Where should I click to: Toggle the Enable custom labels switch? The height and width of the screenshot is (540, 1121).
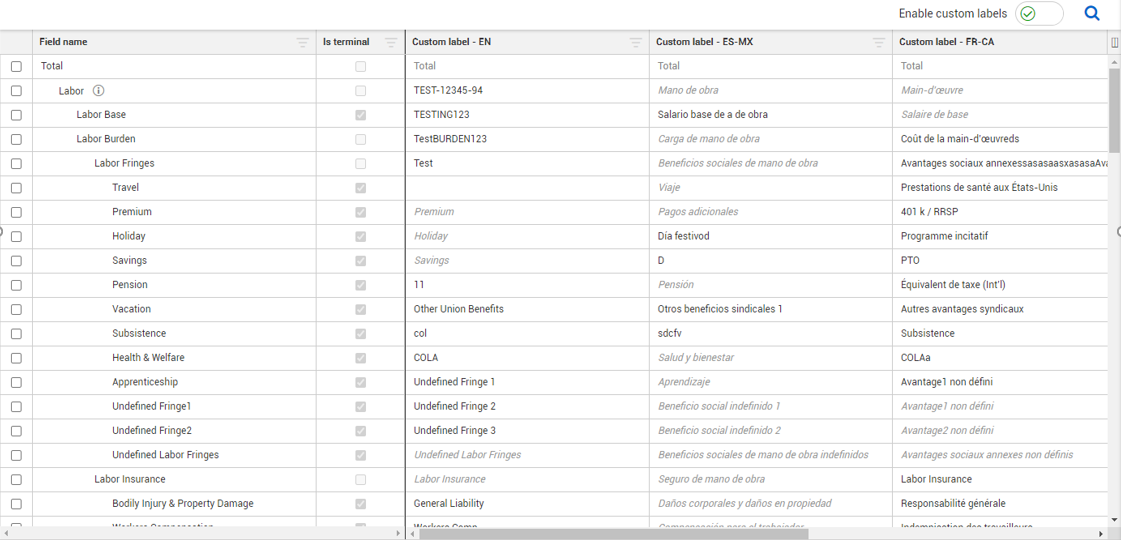pyautogui.click(x=1039, y=13)
